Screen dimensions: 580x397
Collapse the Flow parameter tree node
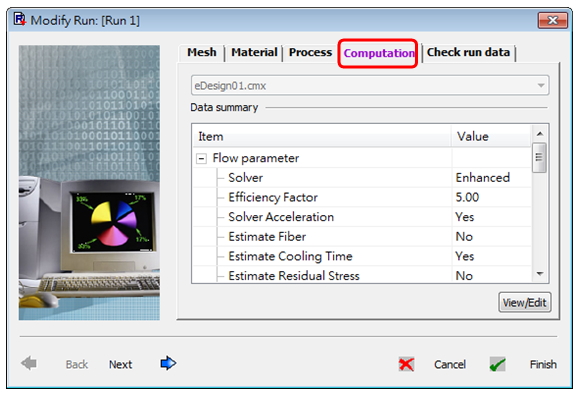click(201, 159)
